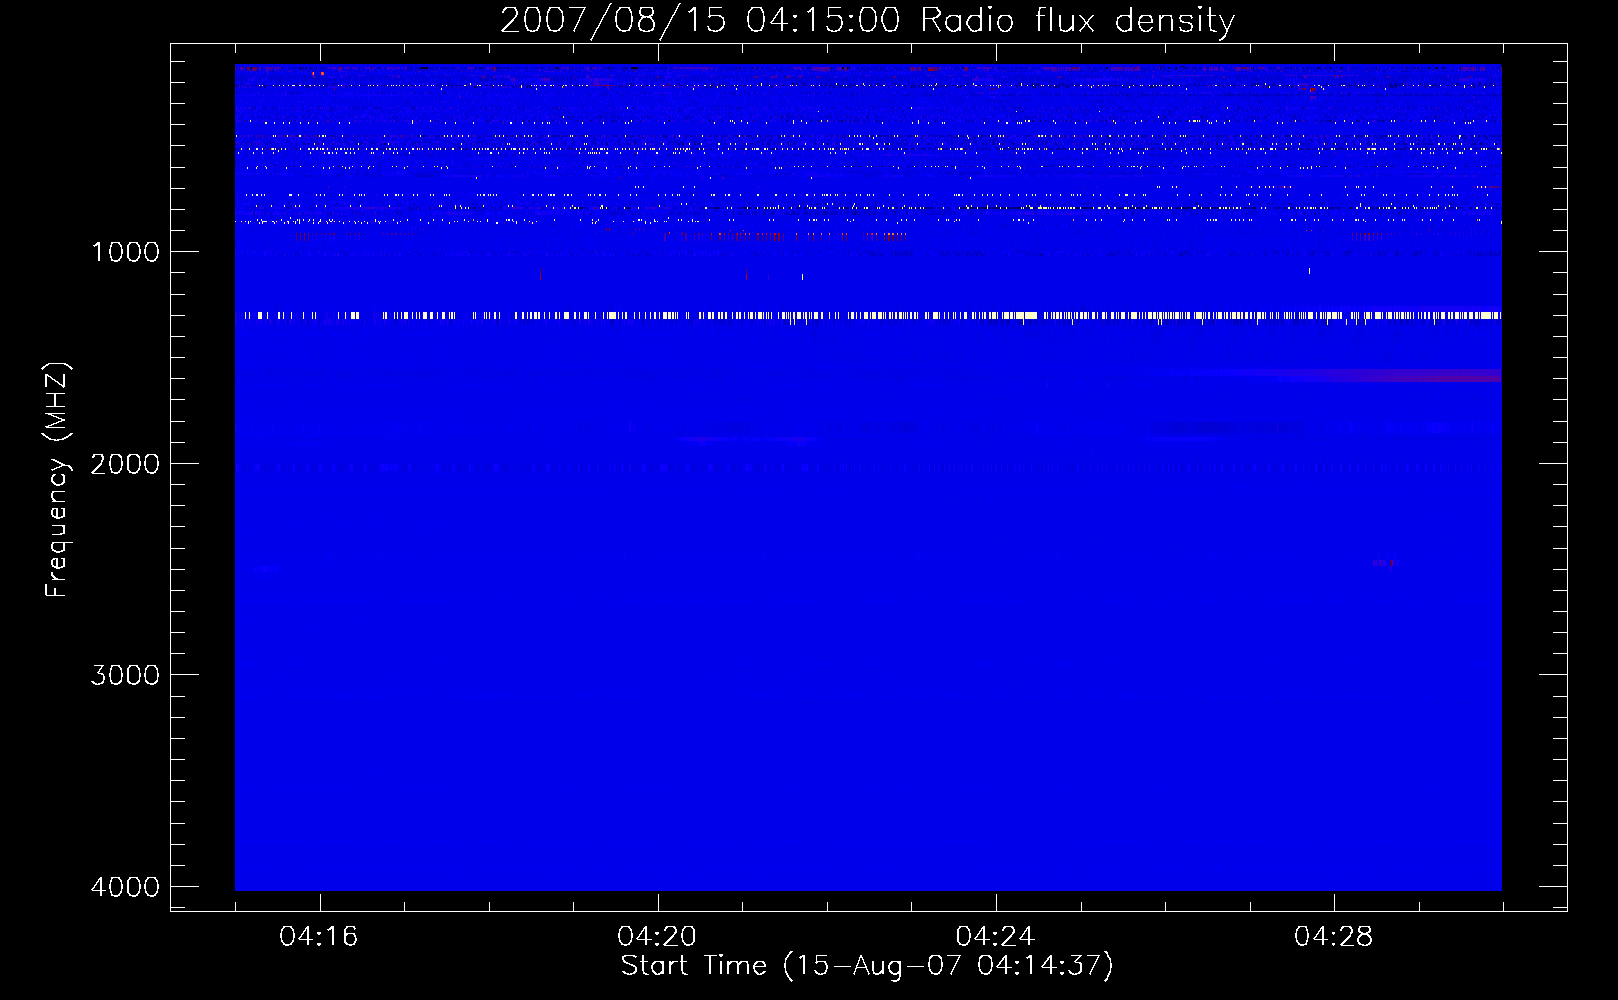Click the 04:28 time tick label
The width and height of the screenshot is (1618, 1000).
[1333, 937]
